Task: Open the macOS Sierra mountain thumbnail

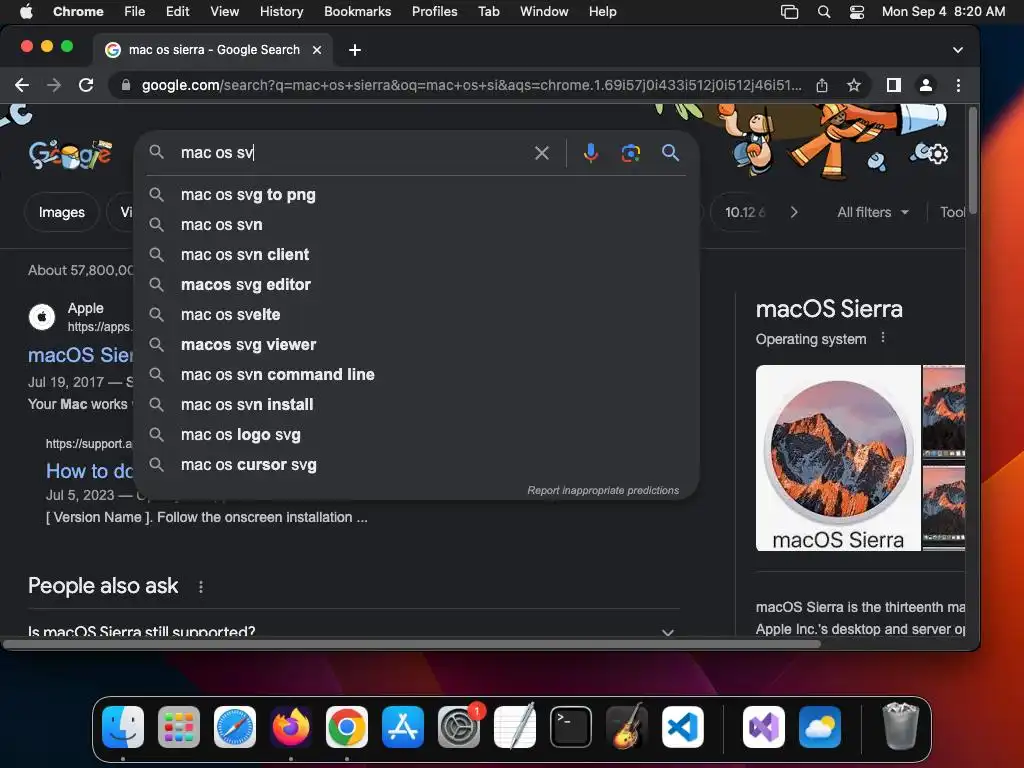Action: 838,458
